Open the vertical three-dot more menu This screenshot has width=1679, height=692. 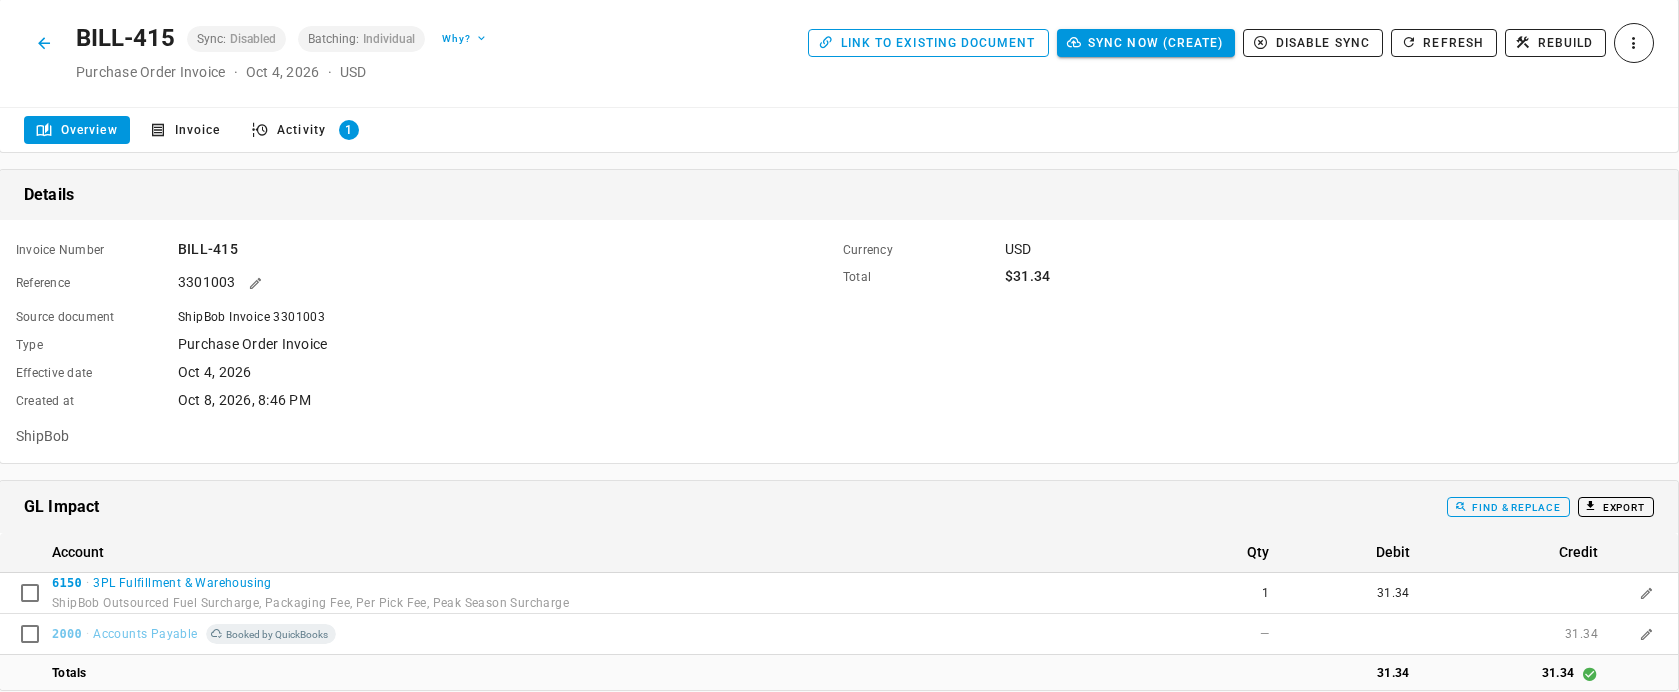click(x=1633, y=43)
